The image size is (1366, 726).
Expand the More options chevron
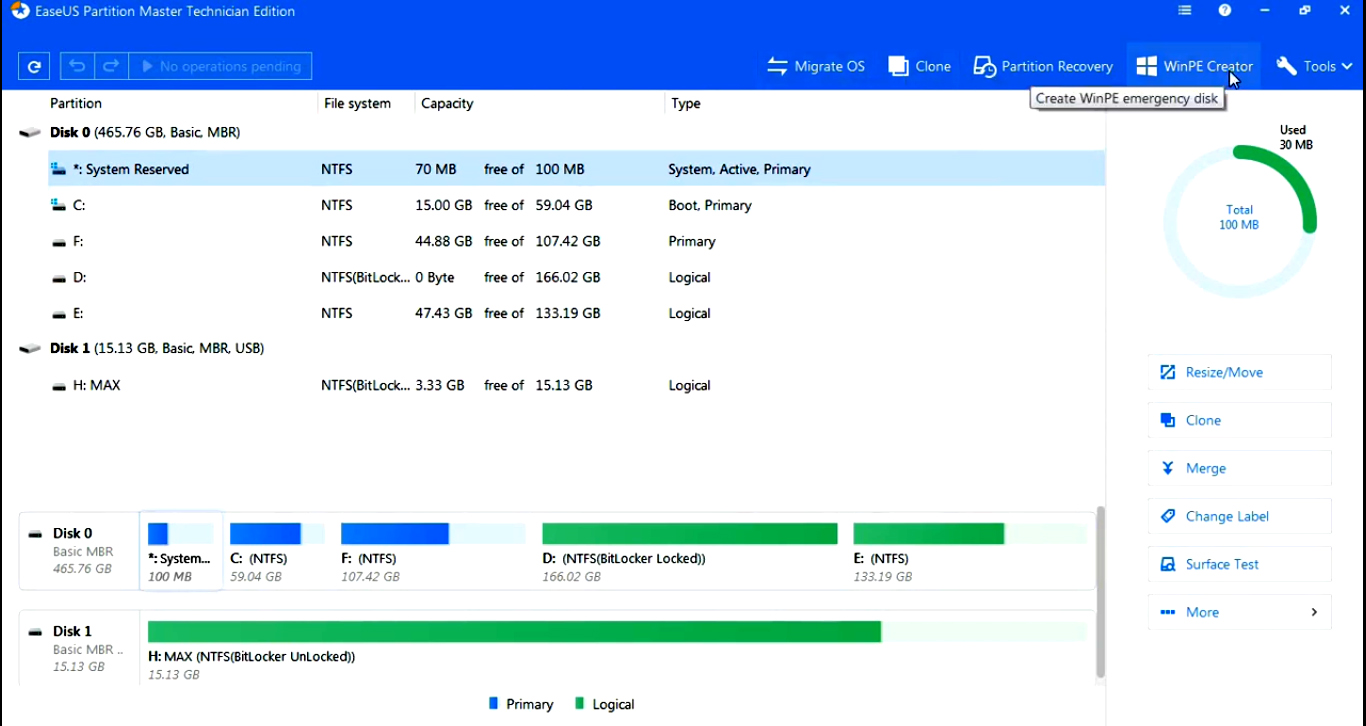[1314, 612]
